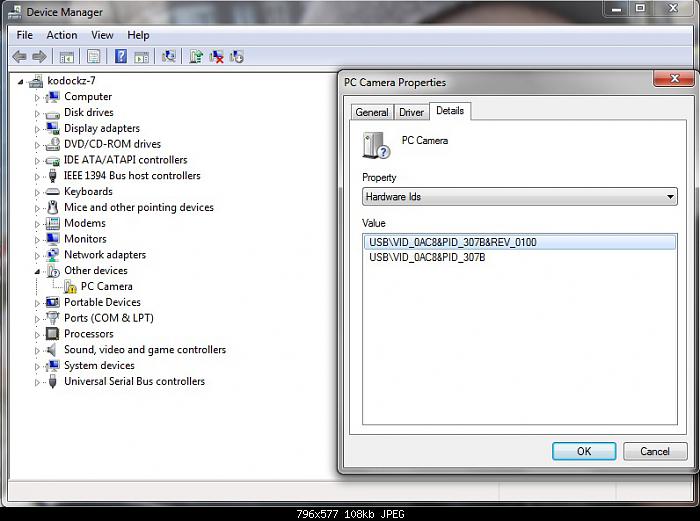This screenshot has height=521, width=700.
Task: Click the PC Camera device image in dialog
Action: [376, 145]
